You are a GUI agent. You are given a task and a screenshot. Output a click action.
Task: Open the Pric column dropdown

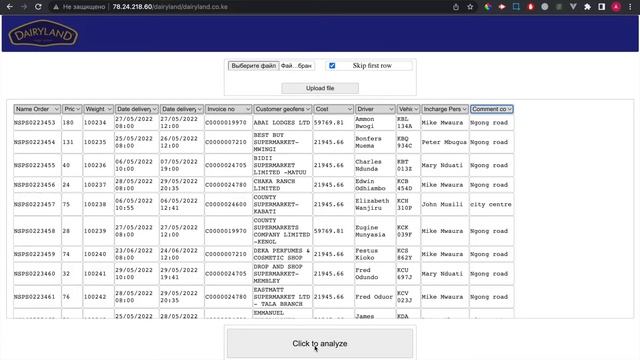point(72,109)
